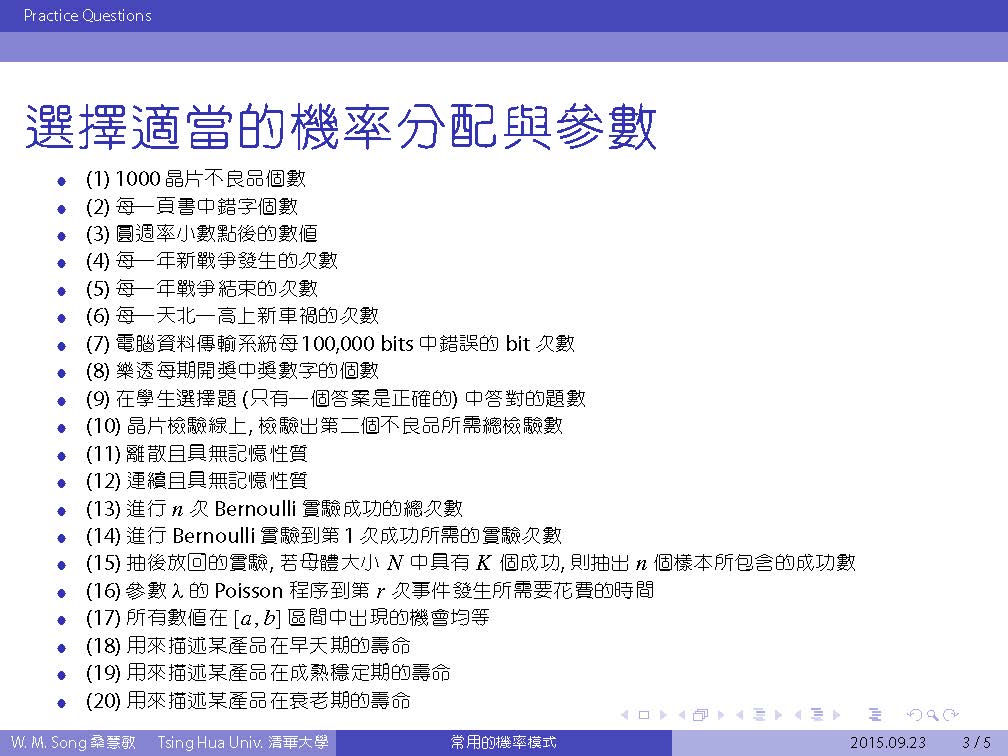The width and height of the screenshot is (1008, 756).
Task: Click the slide heading 選擇適當的機率分配與參數
Action: [340, 128]
